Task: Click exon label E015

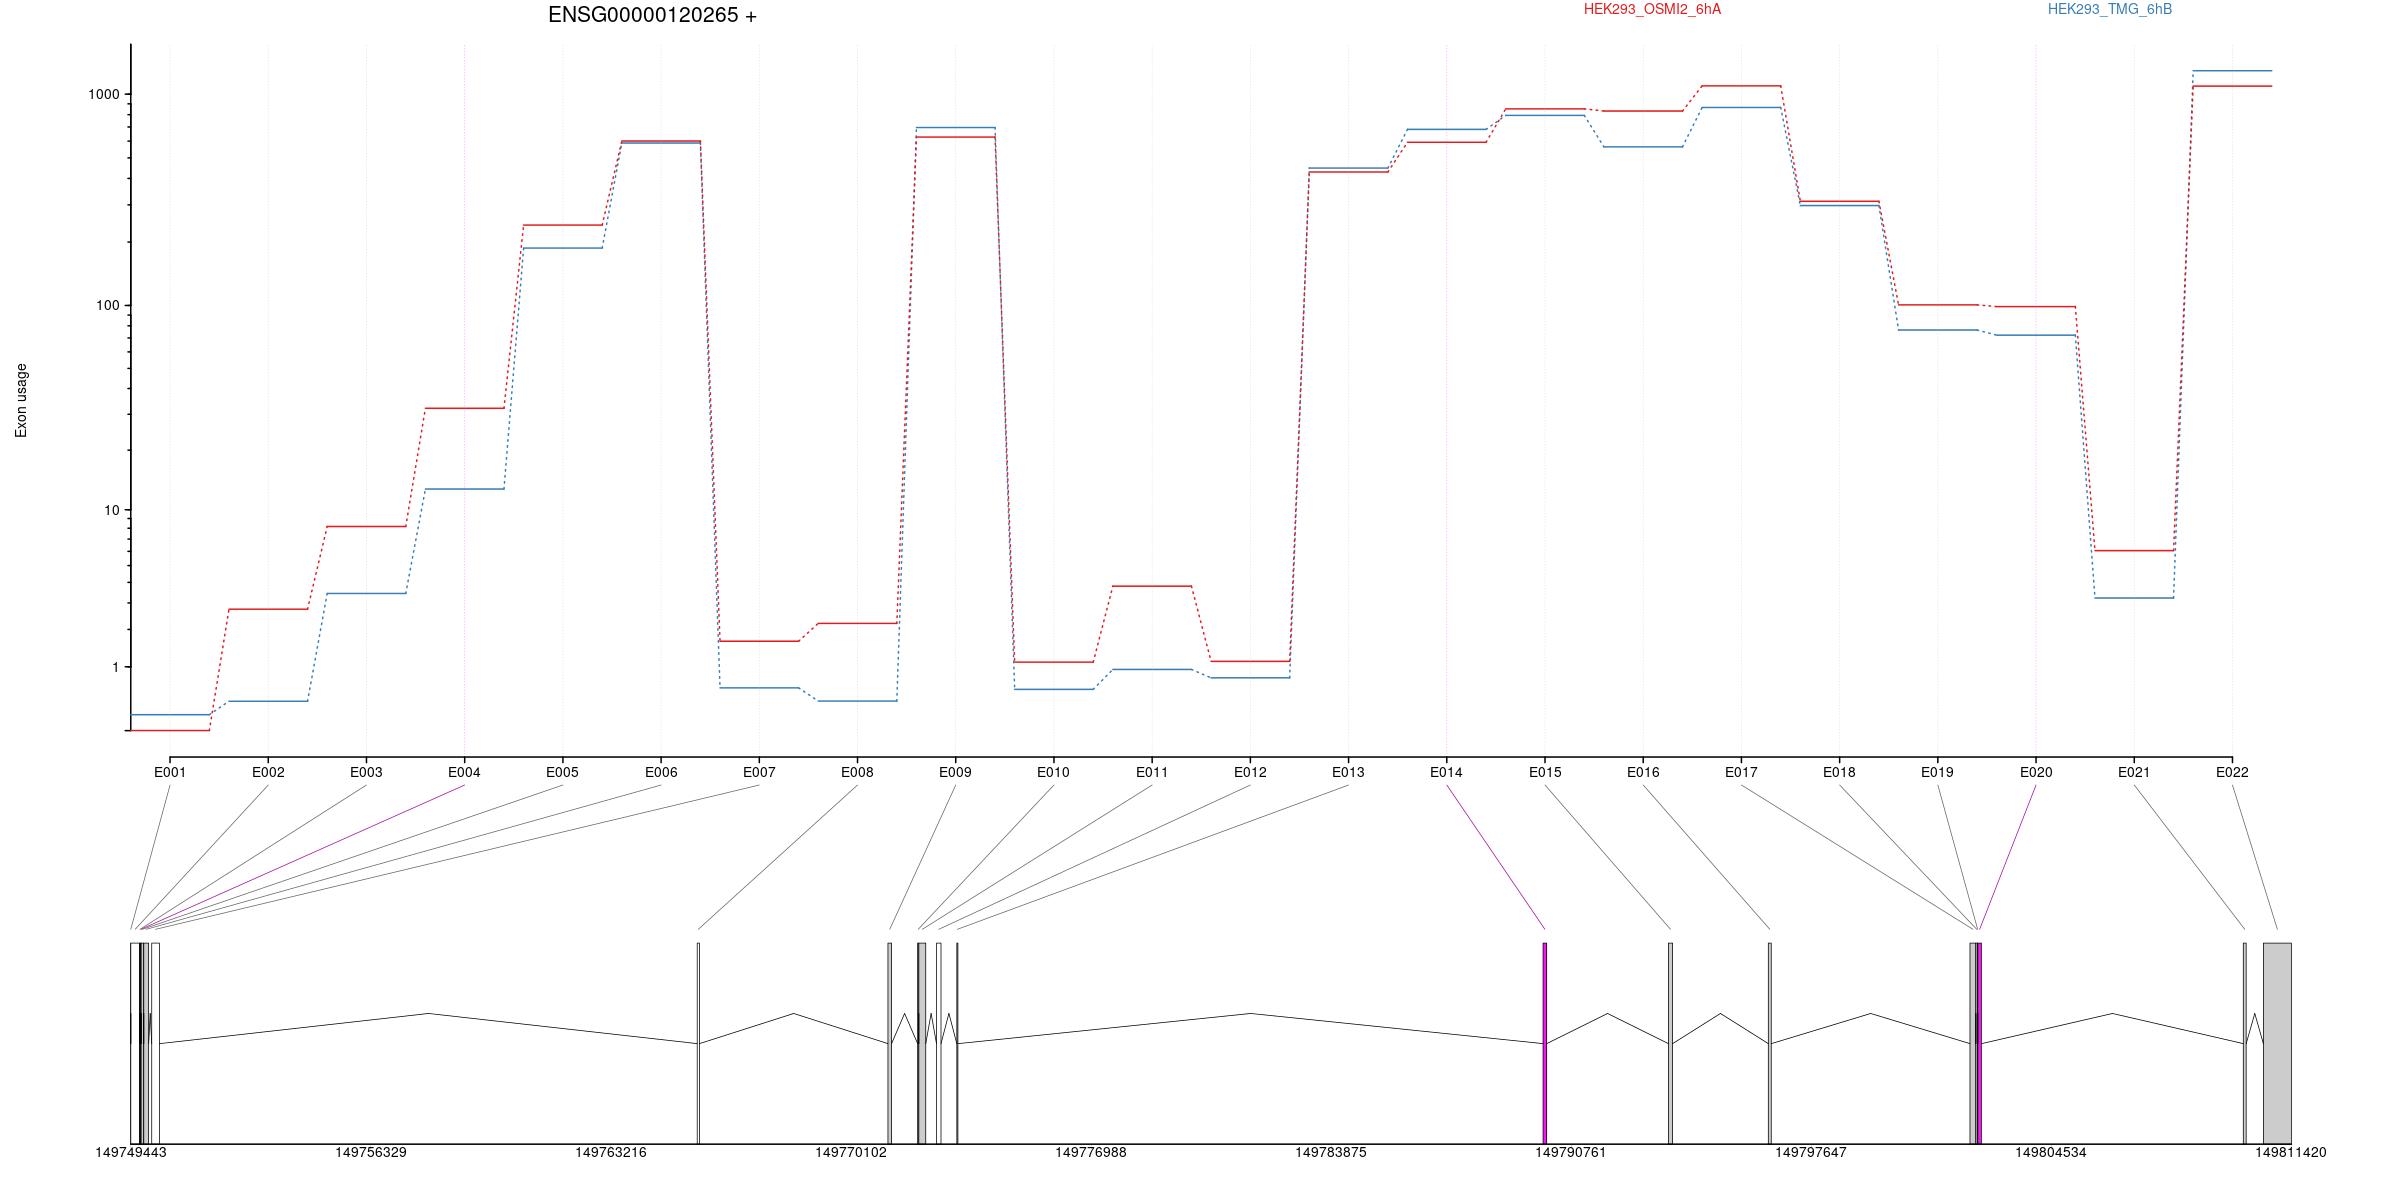Action: [x=1545, y=772]
